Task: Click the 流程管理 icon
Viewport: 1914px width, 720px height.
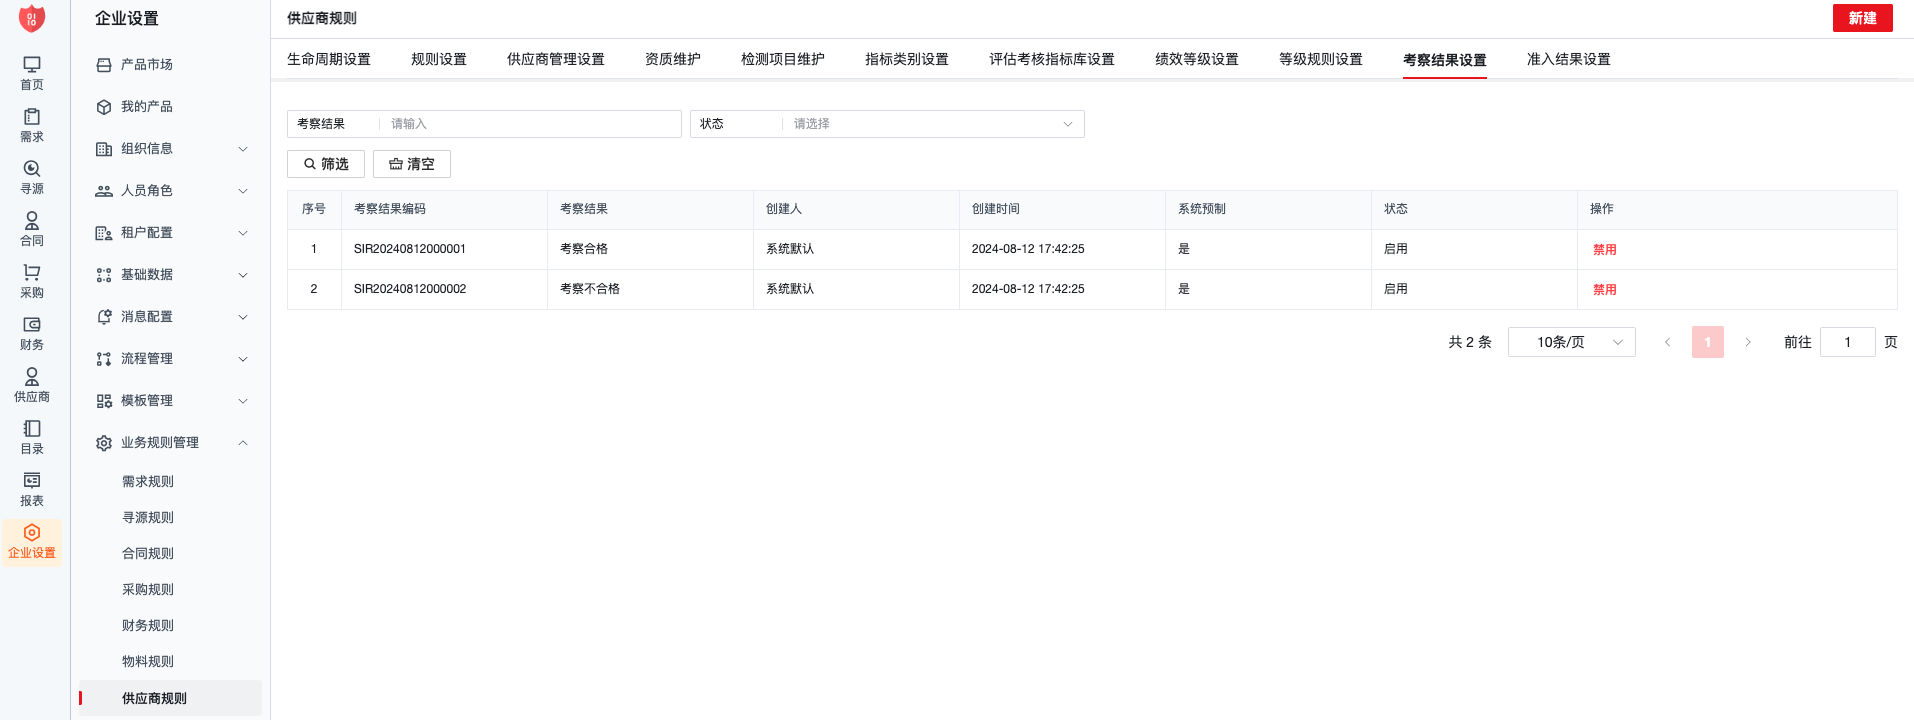Action: (x=104, y=359)
